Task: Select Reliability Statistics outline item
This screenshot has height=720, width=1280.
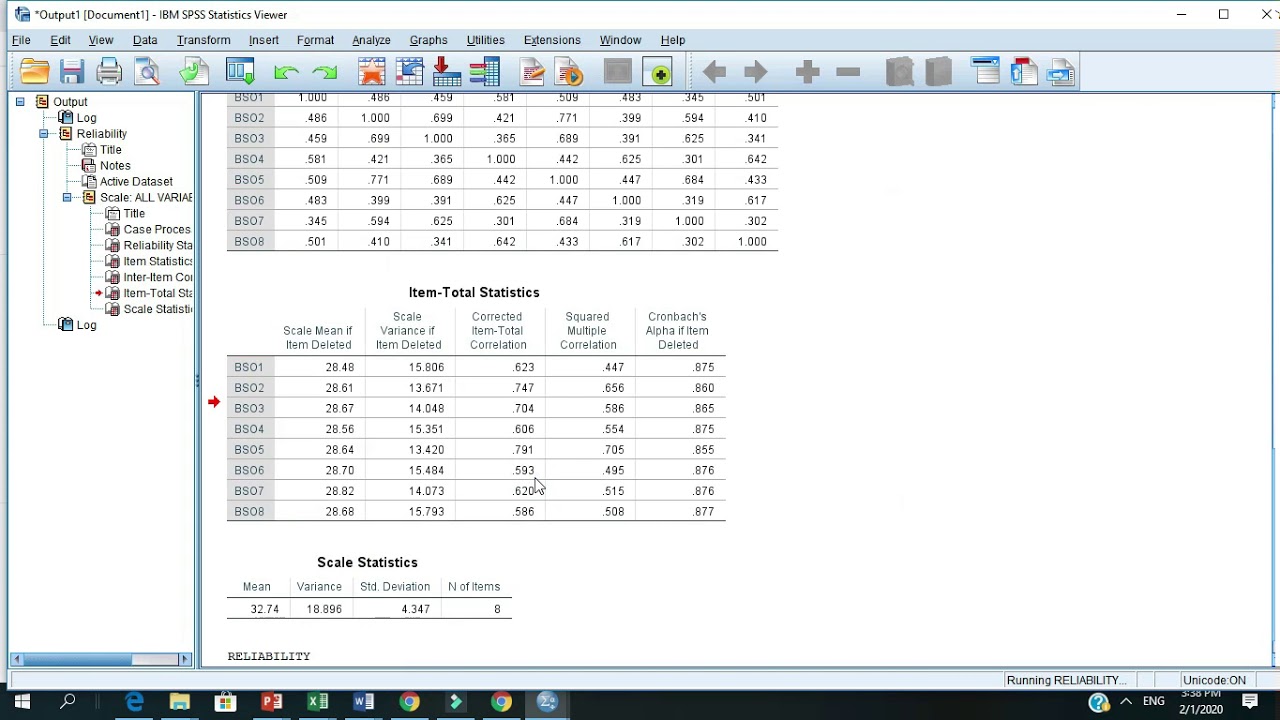Action: click(x=157, y=246)
